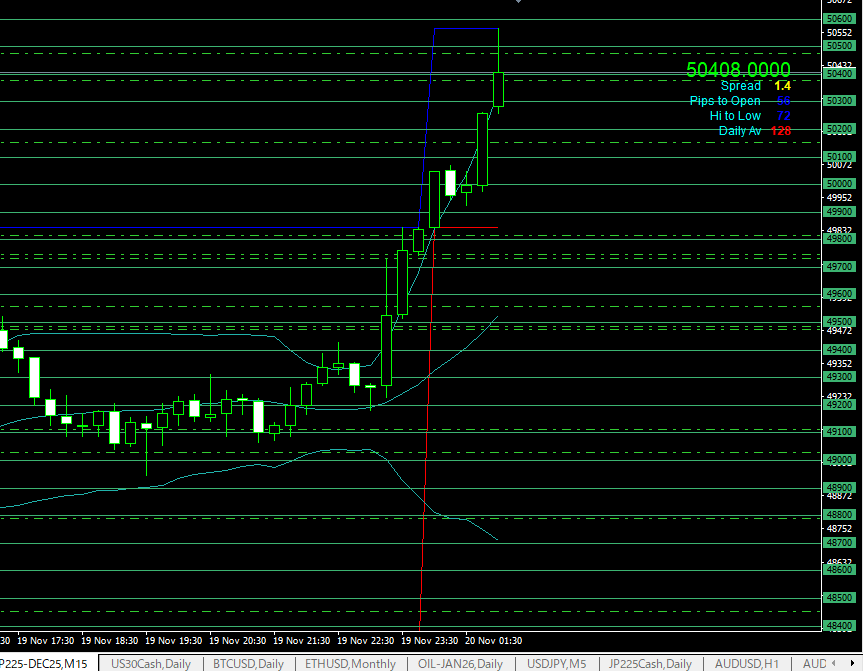Select the blue horizontal line above candles

(x=466, y=29)
